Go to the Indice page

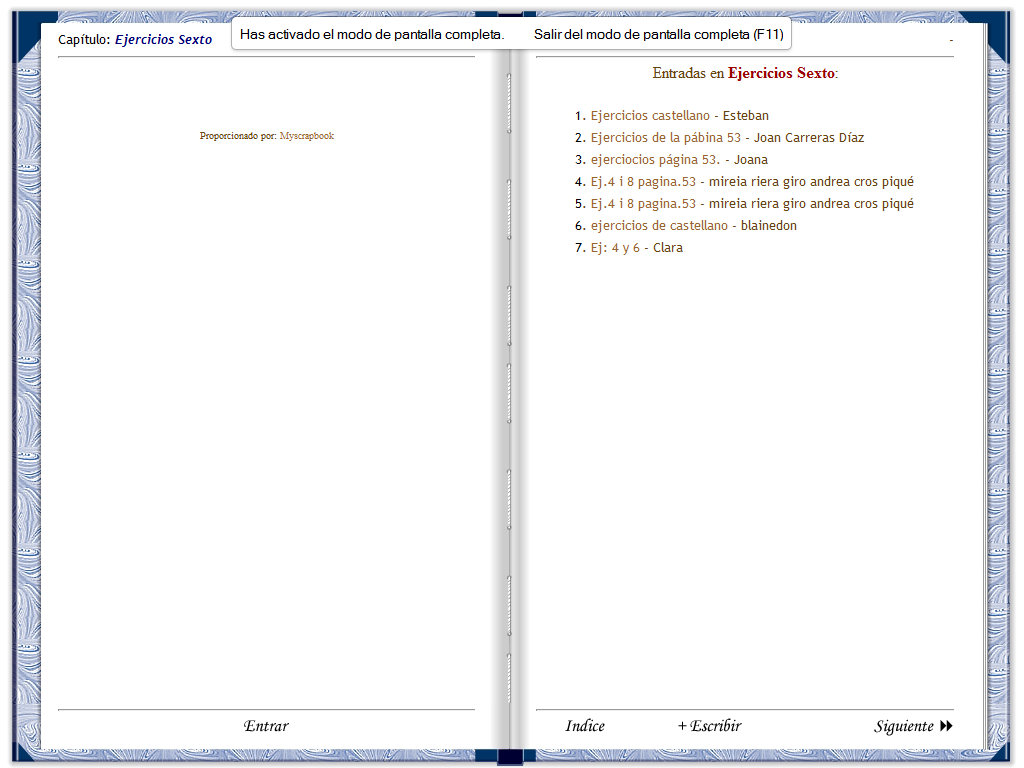pyautogui.click(x=585, y=726)
